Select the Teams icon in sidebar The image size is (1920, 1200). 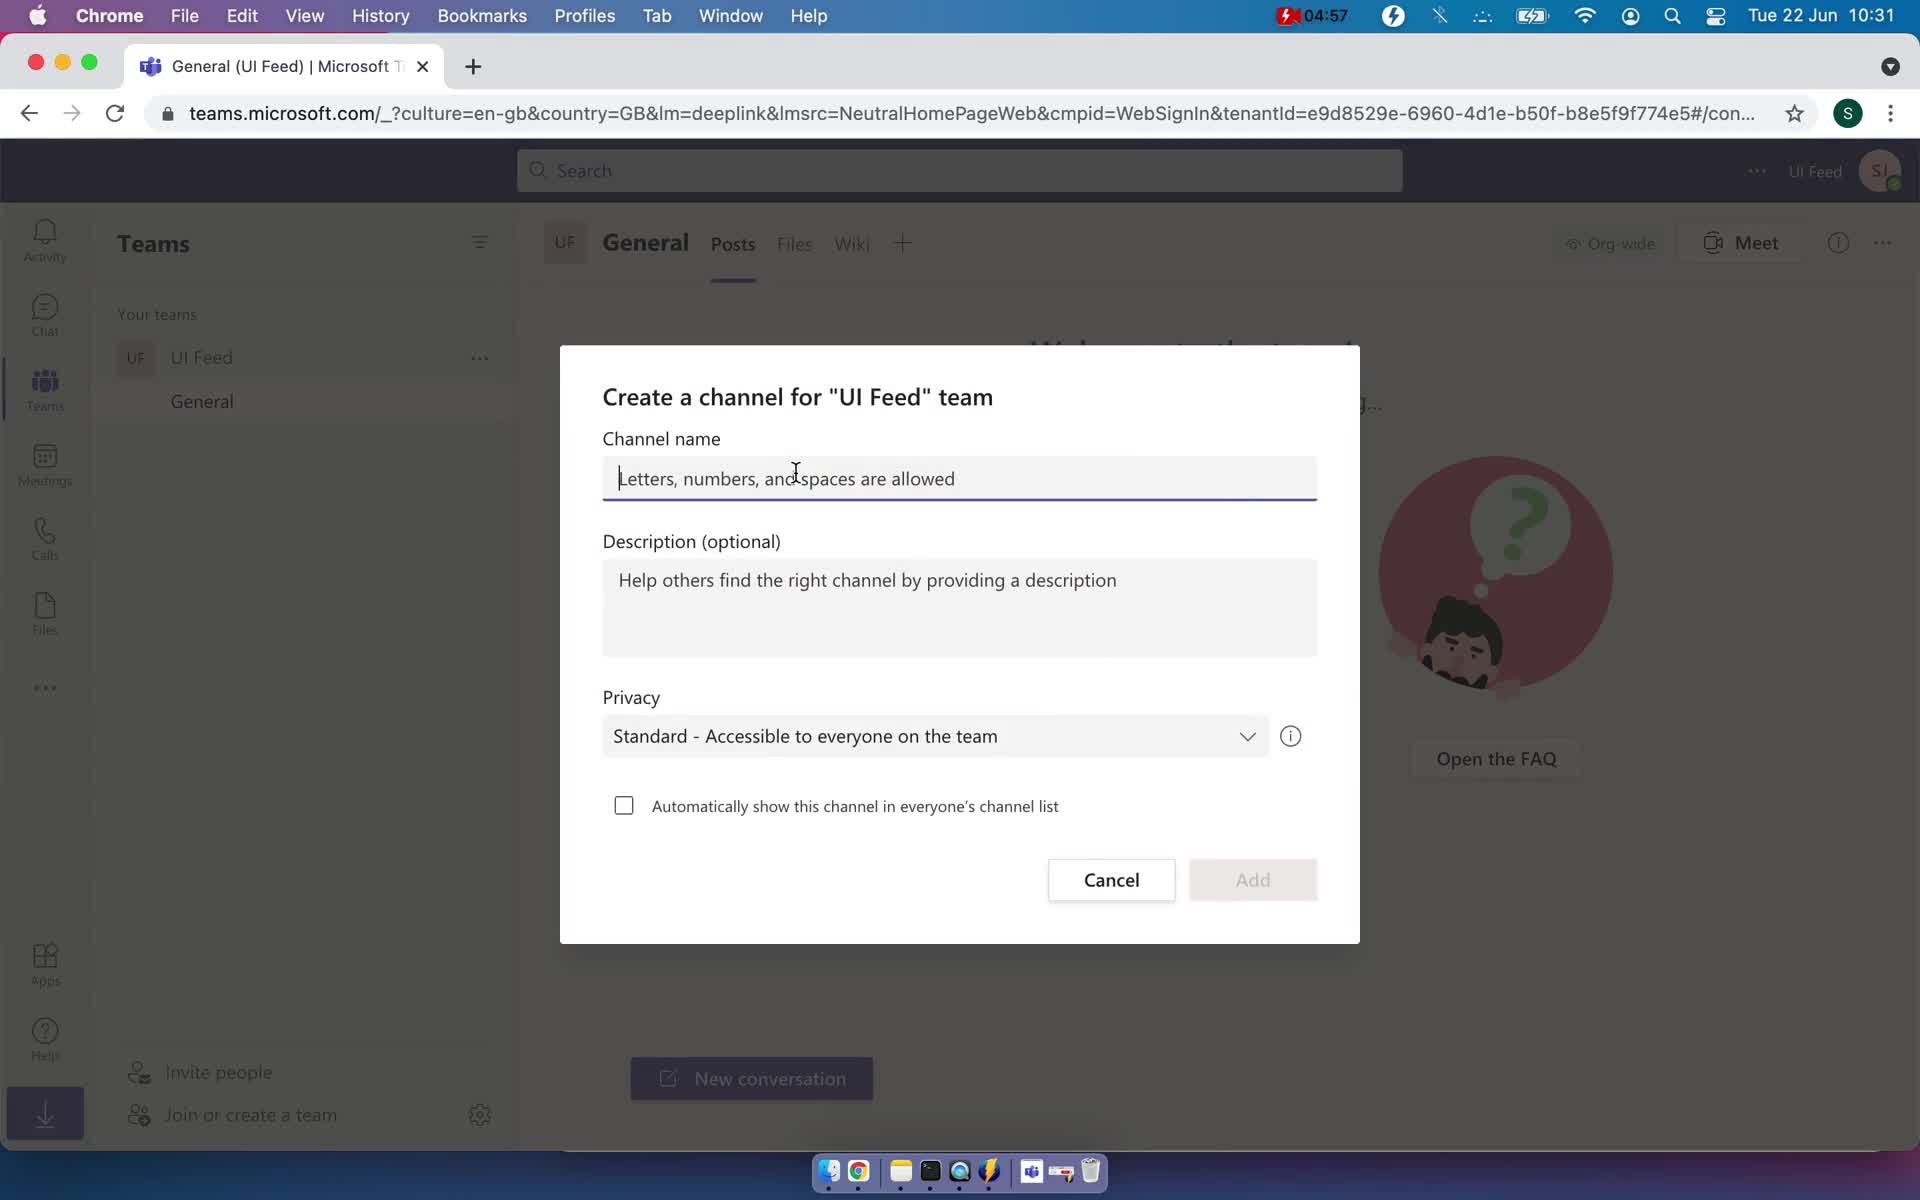[46, 388]
